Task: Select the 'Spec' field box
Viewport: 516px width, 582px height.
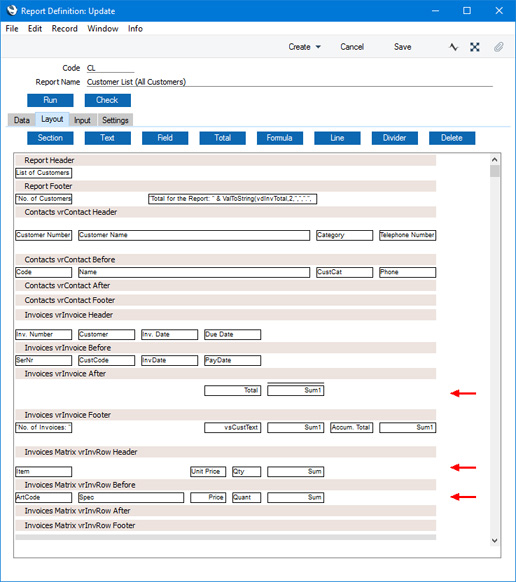Action: (x=131, y=498)
